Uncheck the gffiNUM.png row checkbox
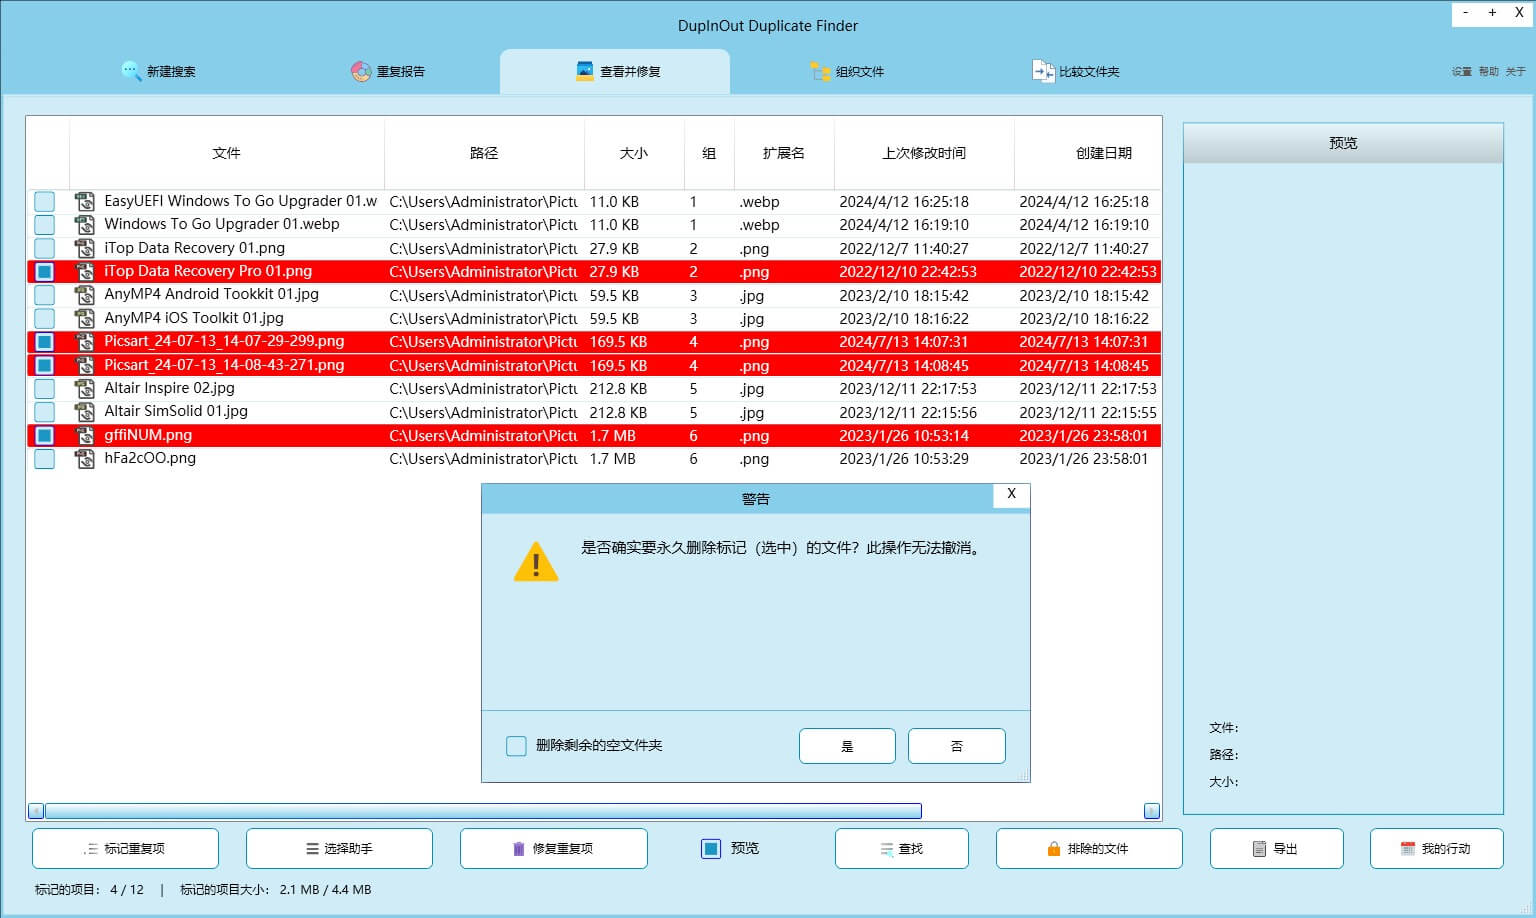 [45, 436]
